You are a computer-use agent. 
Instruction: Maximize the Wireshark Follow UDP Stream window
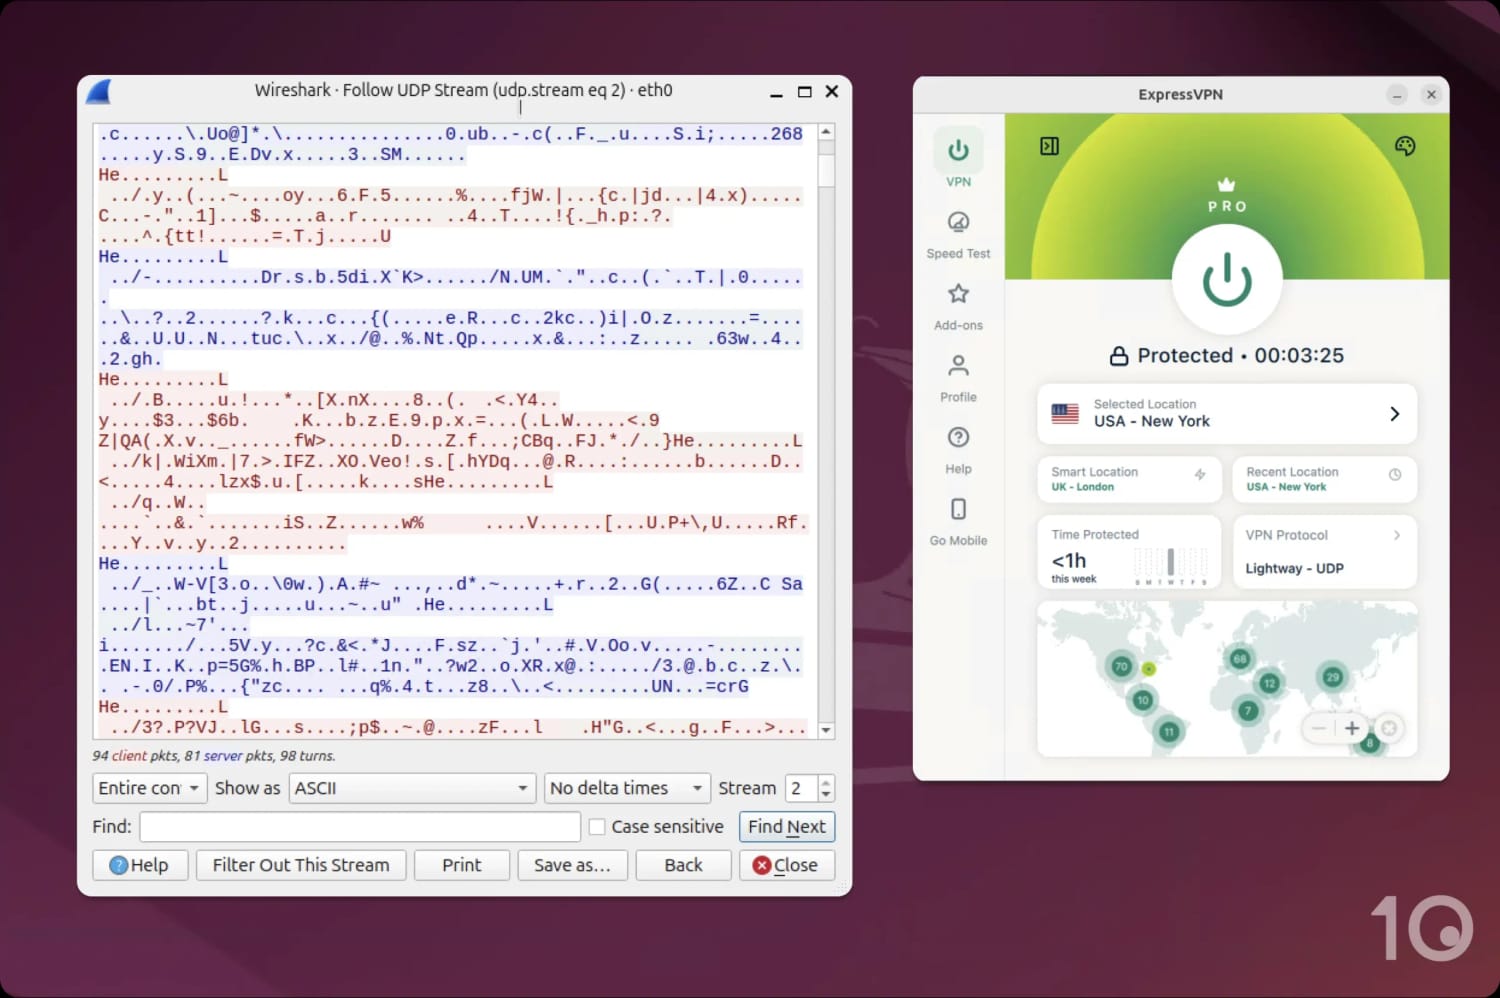[x=804, y=92]
